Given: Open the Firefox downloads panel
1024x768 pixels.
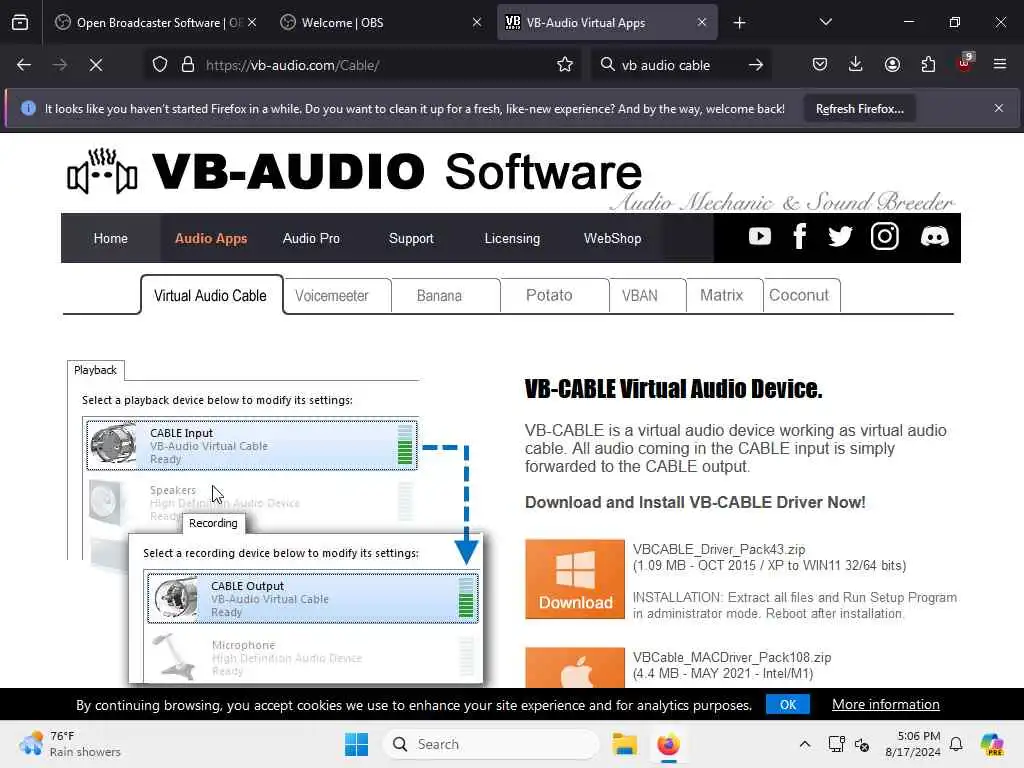Looking at the screenshot, I should (x=856, y=64).
